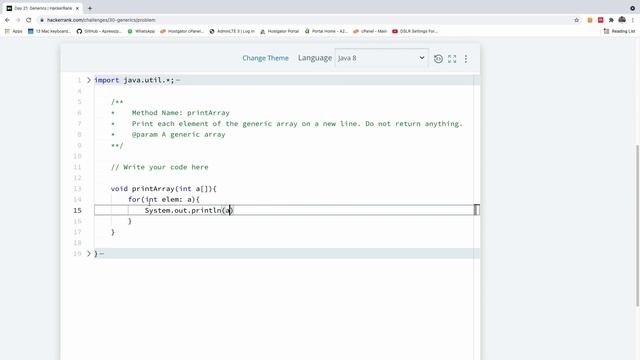Open the Hostgator Portal bookmark
The height and width of the screenshot is (360, 640).
[x=280, y=31]
